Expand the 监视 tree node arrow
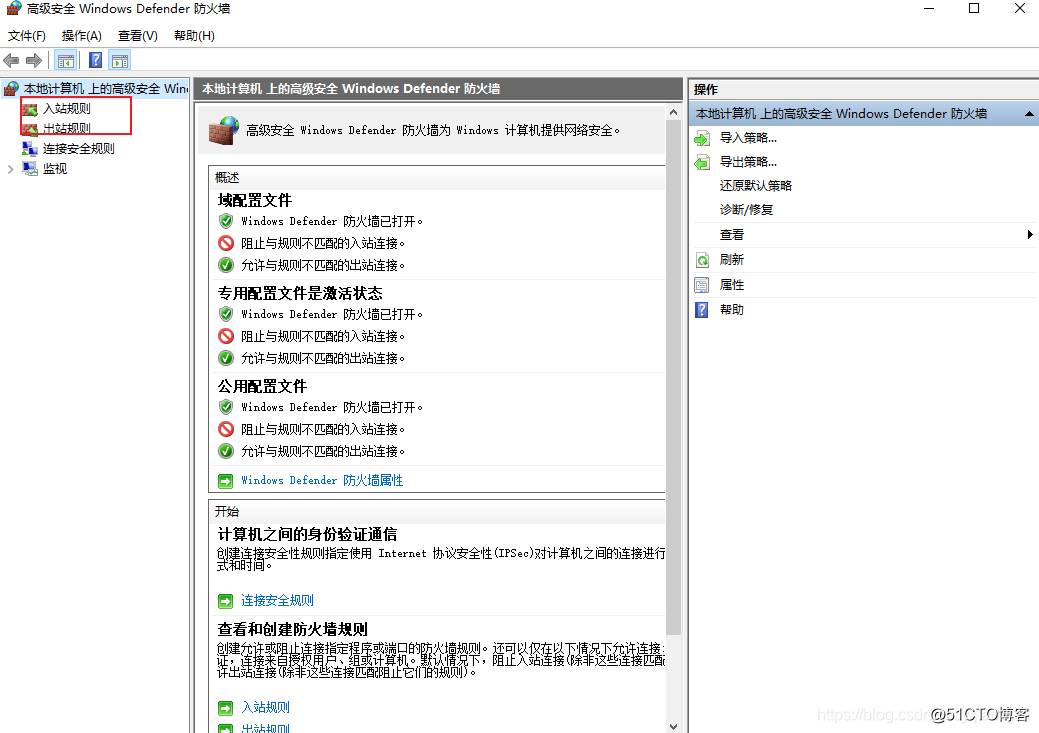 [x=11, y=169]
